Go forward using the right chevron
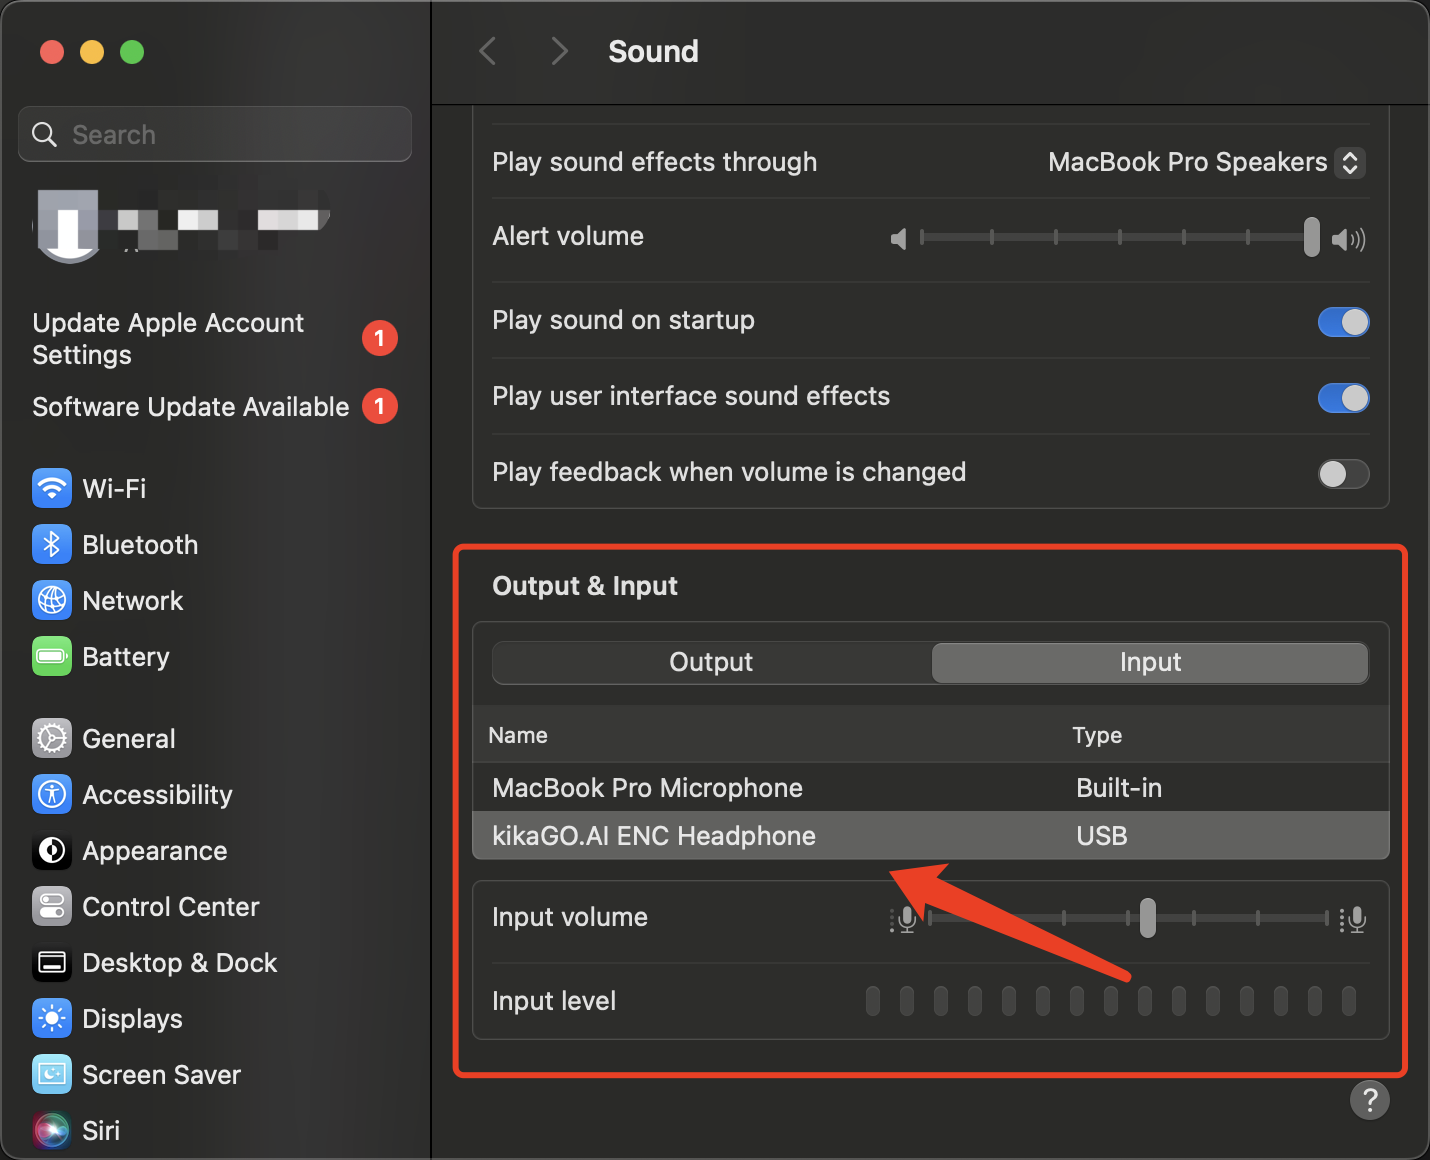 559,52
